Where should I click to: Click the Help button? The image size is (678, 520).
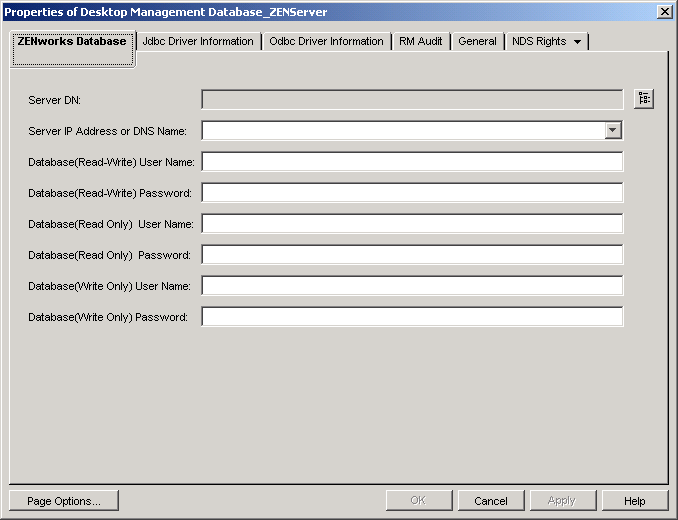tap(634, 501)
